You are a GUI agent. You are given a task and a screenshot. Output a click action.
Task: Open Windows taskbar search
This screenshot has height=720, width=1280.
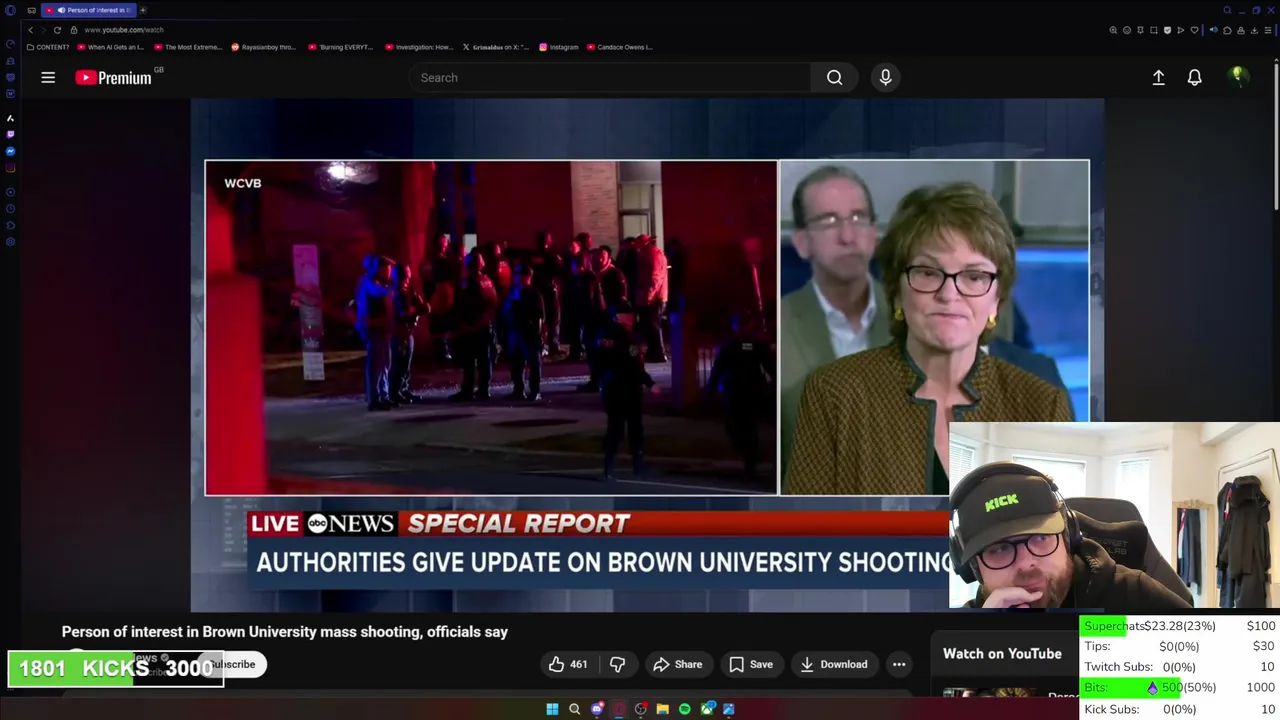coord(574,709)
